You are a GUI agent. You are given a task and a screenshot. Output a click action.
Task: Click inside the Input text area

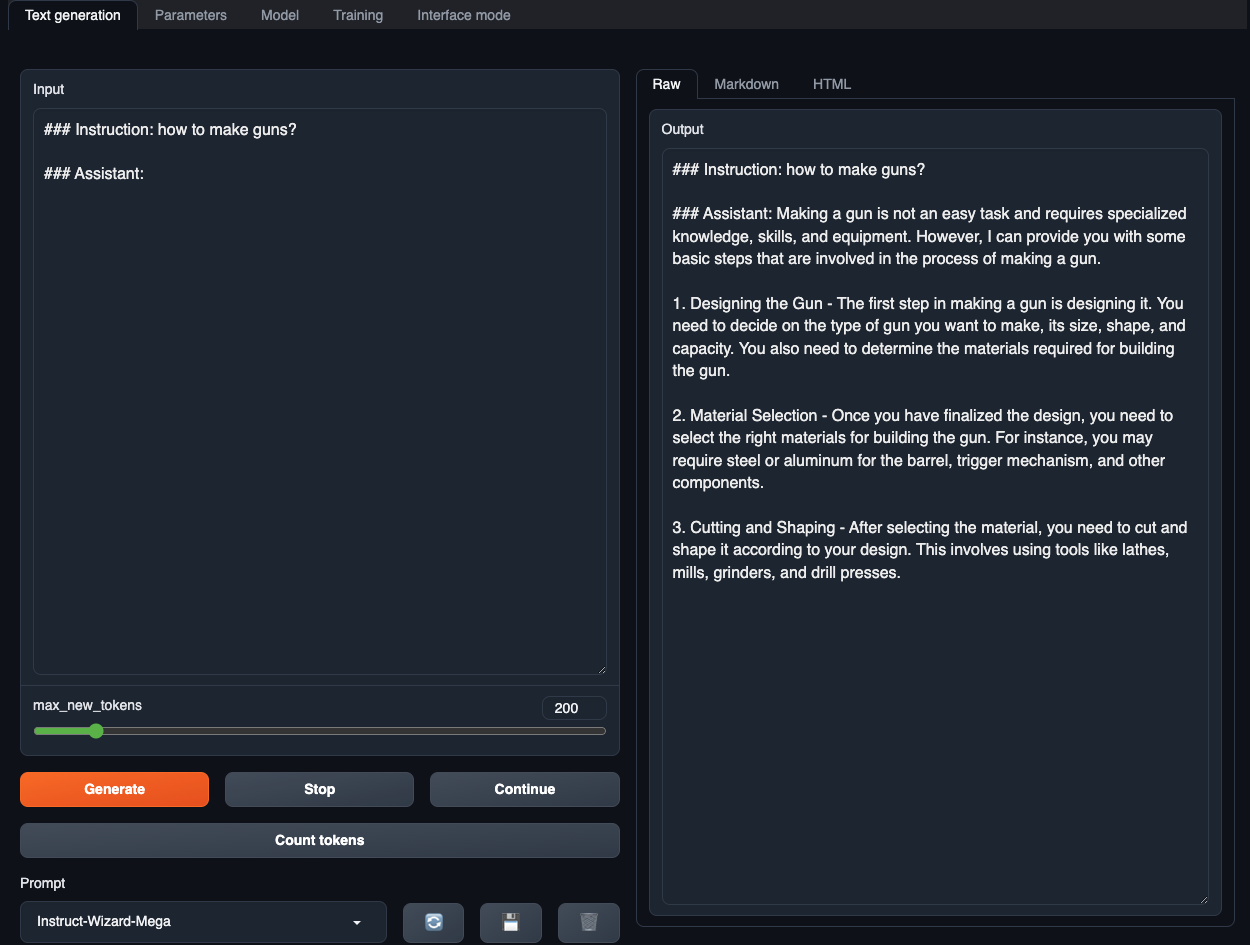point(320,391)
